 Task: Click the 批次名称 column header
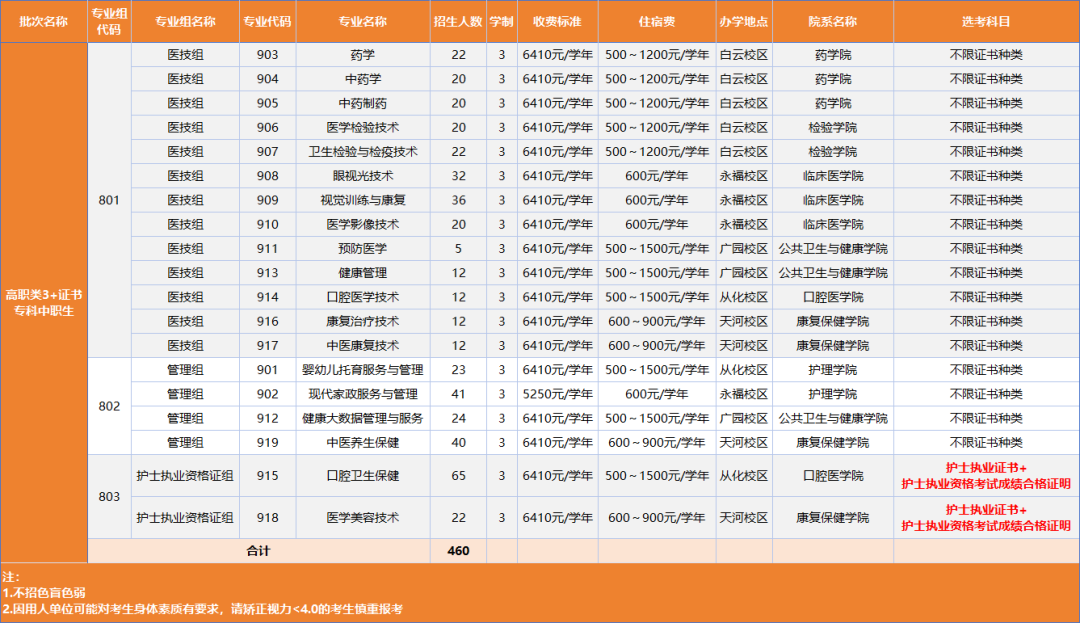(44, 21)
